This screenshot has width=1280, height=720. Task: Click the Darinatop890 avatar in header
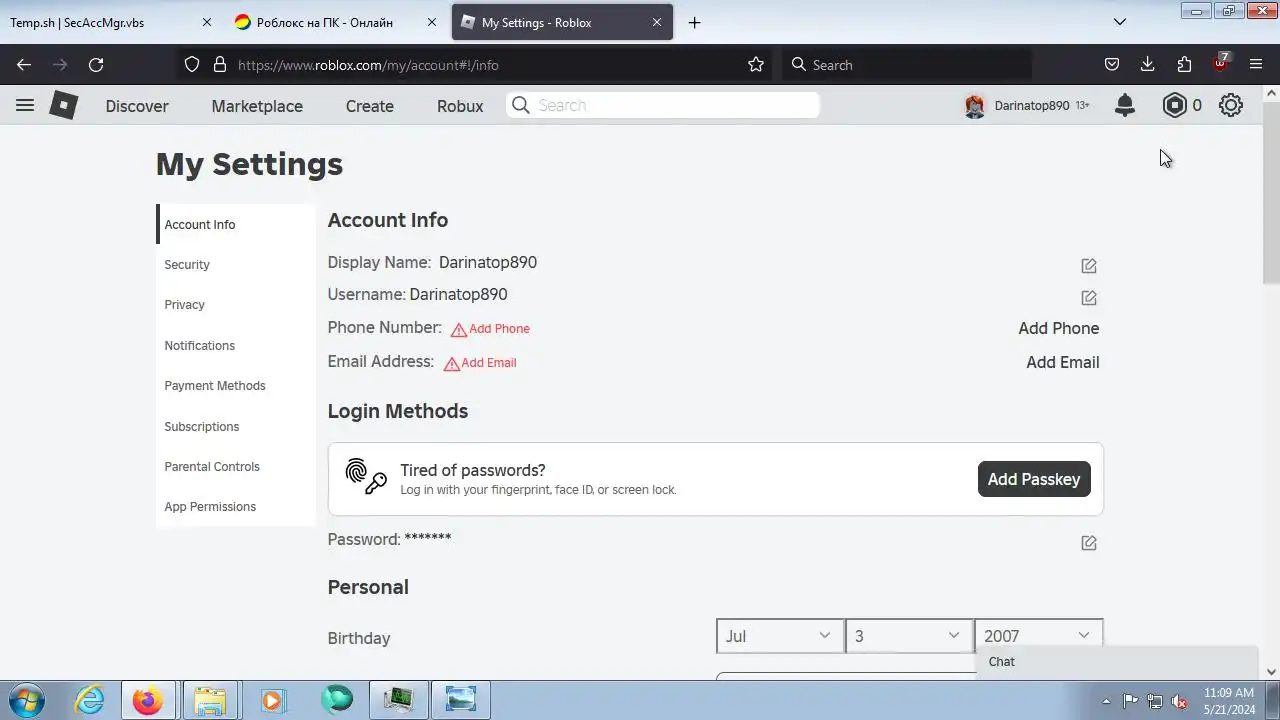tap(974, 105)
